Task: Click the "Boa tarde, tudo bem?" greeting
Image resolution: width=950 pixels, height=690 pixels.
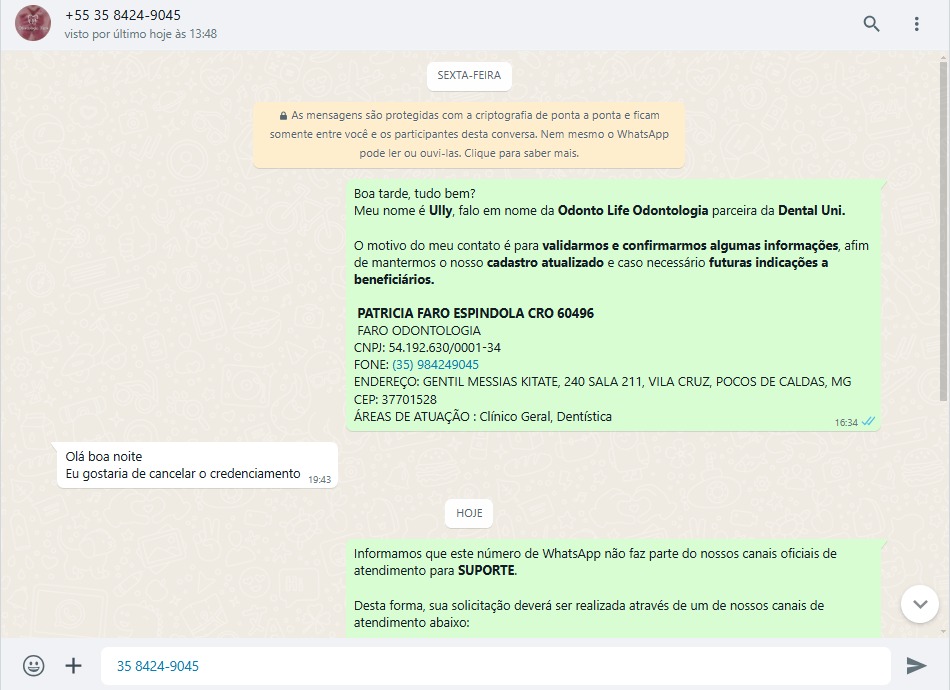Action: pyautogui.click(x=414, y=194)
